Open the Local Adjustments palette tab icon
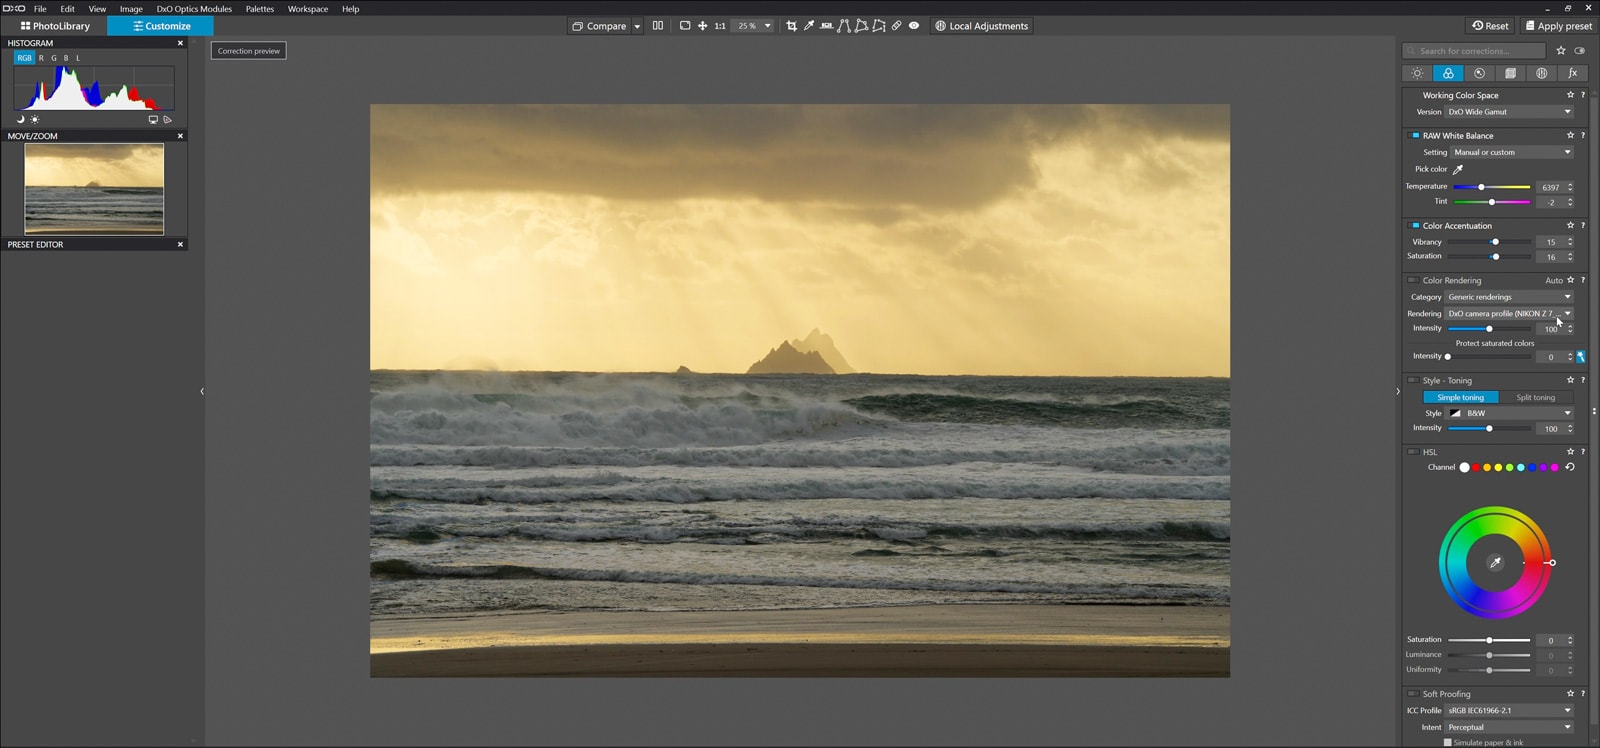The height and width of the screenshot is (748, 1600). (x=1541, y=73)
